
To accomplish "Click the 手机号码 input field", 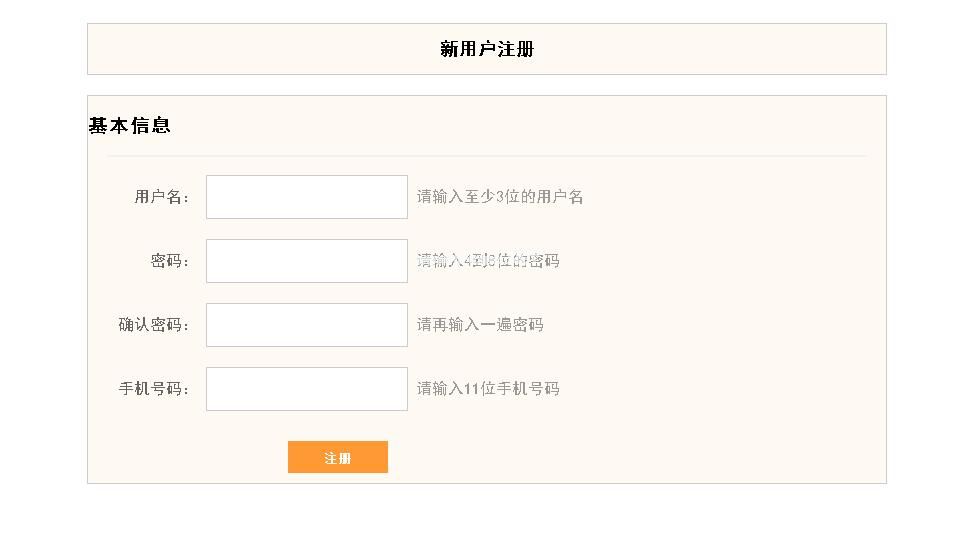I will tap(306, 389).
